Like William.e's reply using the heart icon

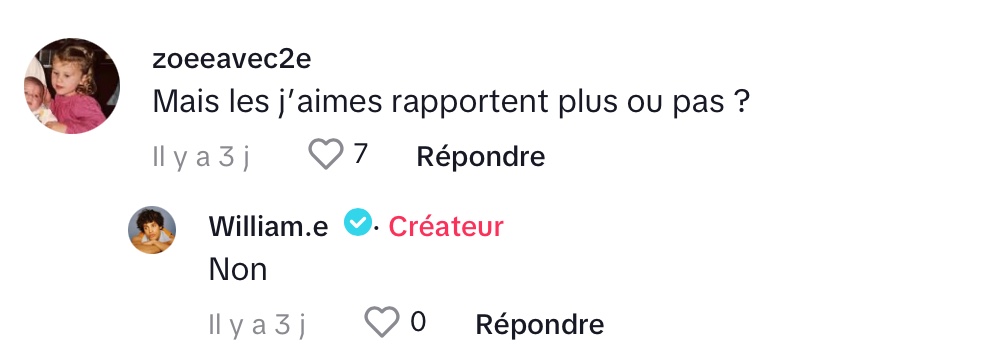(x=381, y=322)
